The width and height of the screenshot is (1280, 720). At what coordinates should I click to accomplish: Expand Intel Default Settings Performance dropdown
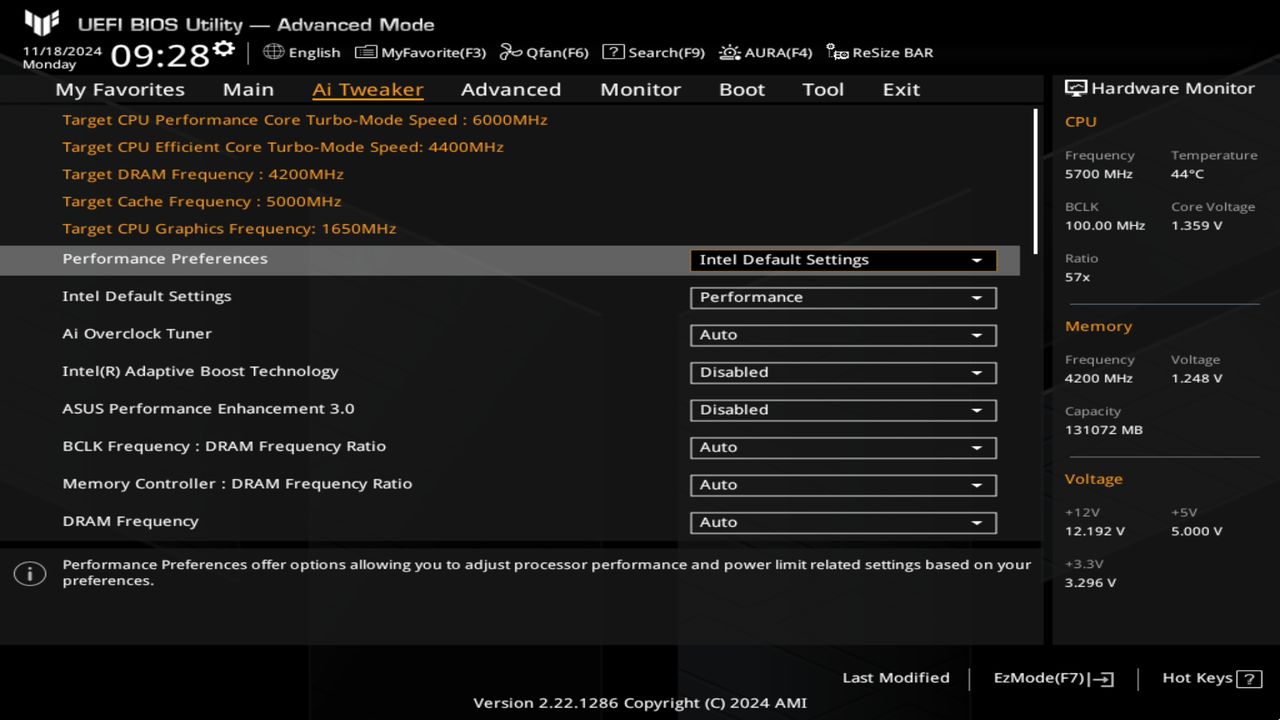tap(843, 297)
